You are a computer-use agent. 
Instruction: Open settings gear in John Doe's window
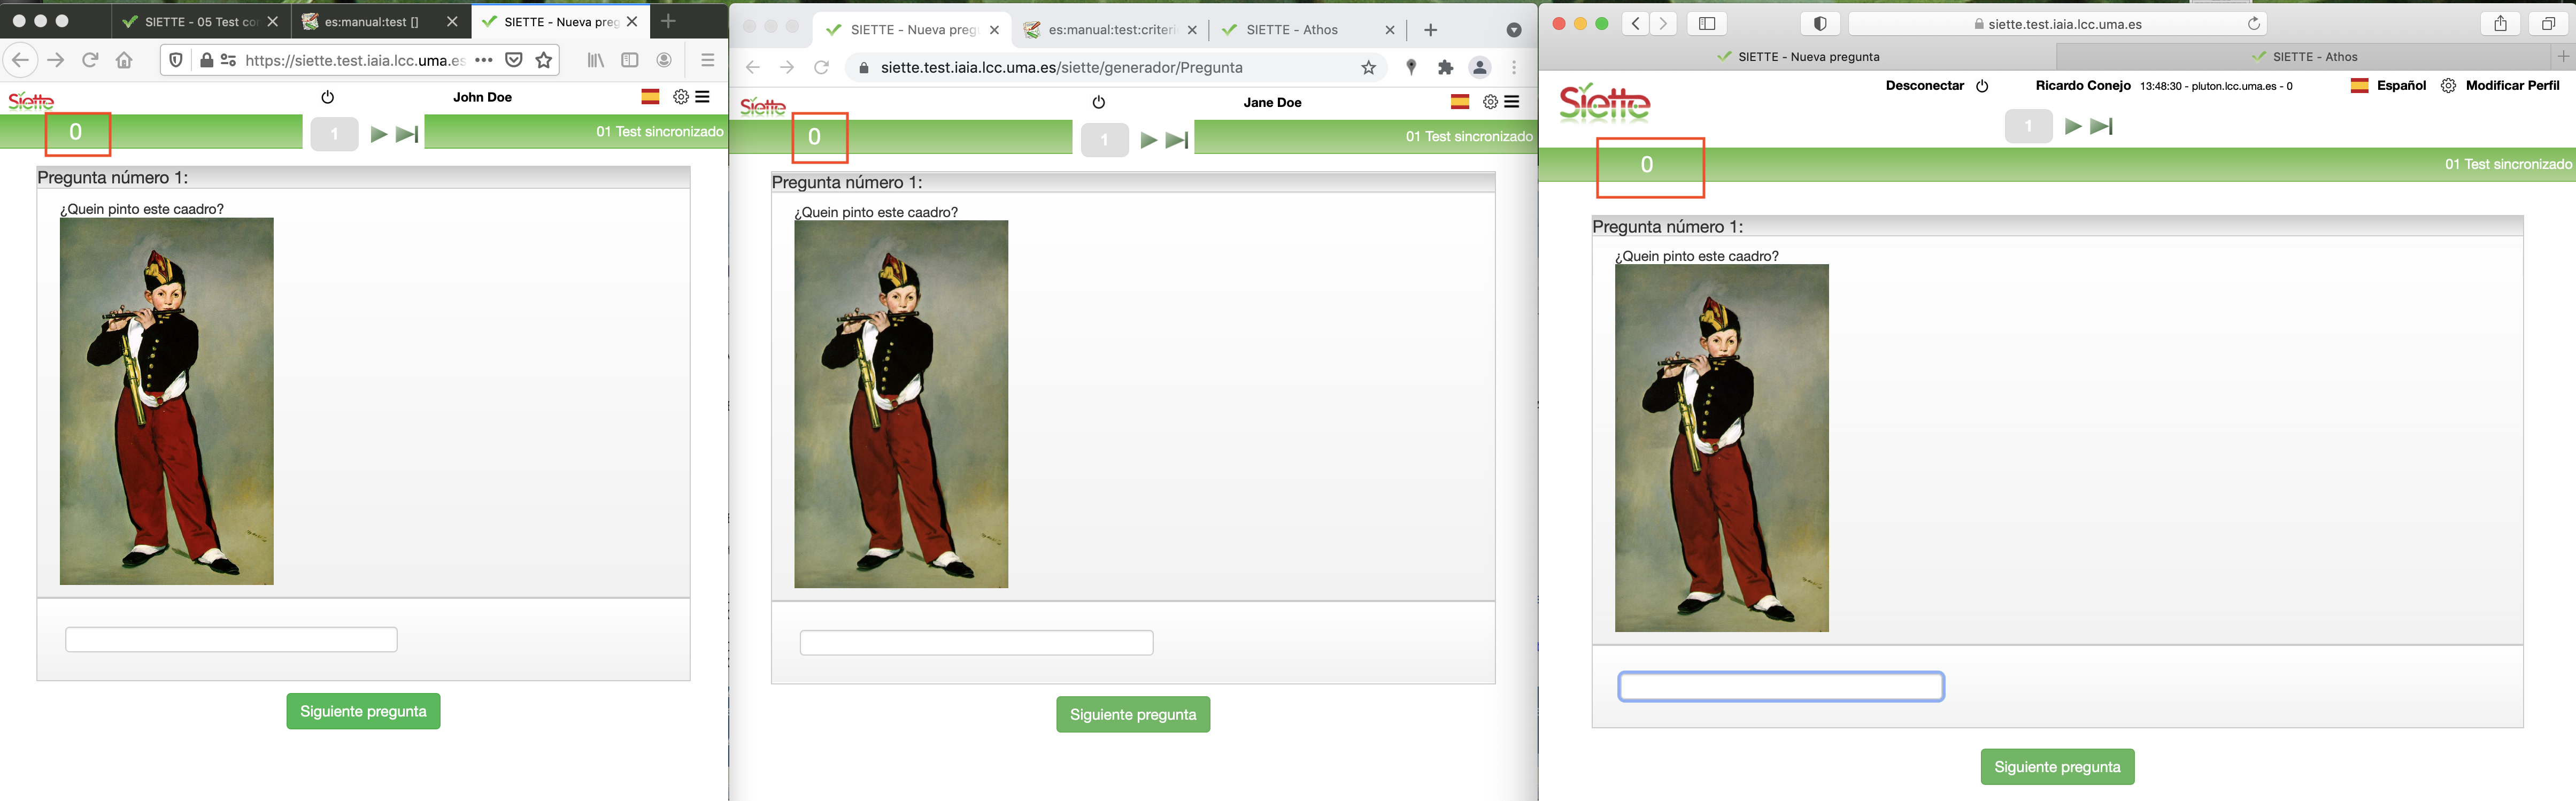pos(681,97)
